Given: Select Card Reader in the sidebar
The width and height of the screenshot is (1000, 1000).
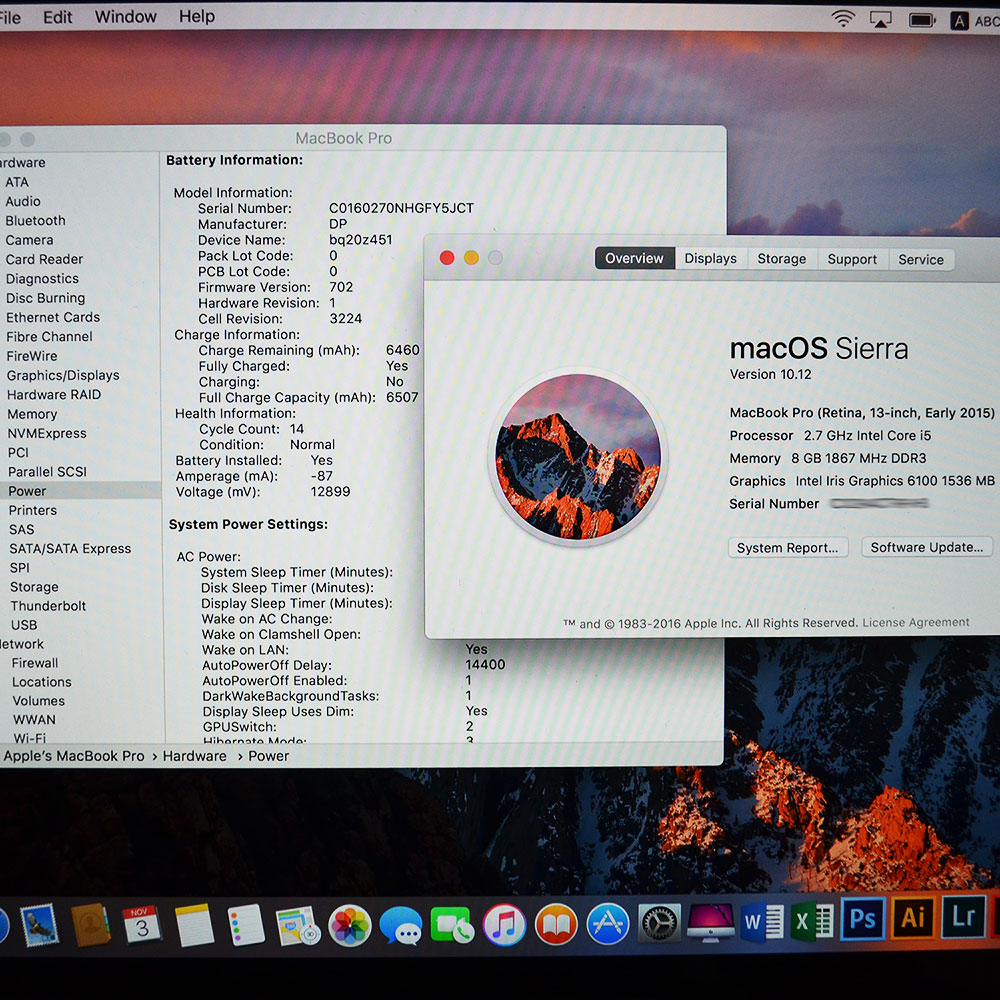Looking at the screenshot, I should [x=45, y=260].
